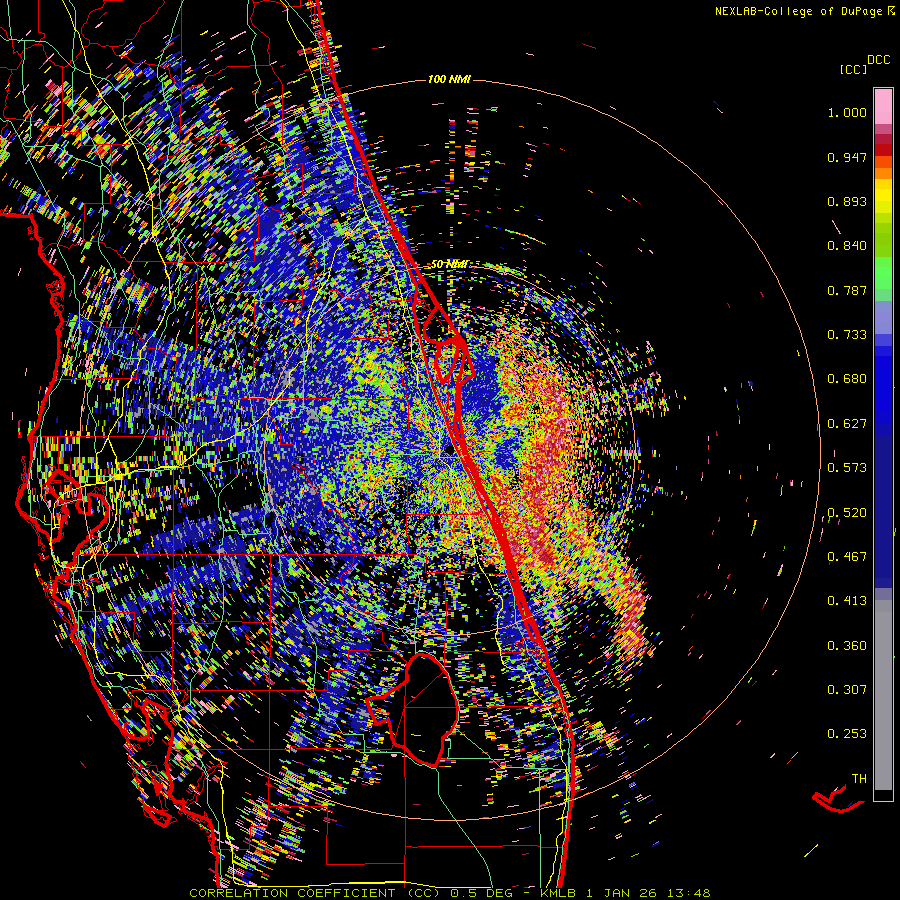The image size is (900, 900).
Task: Click the 0.520 scale value
Action: click(847, 513)
